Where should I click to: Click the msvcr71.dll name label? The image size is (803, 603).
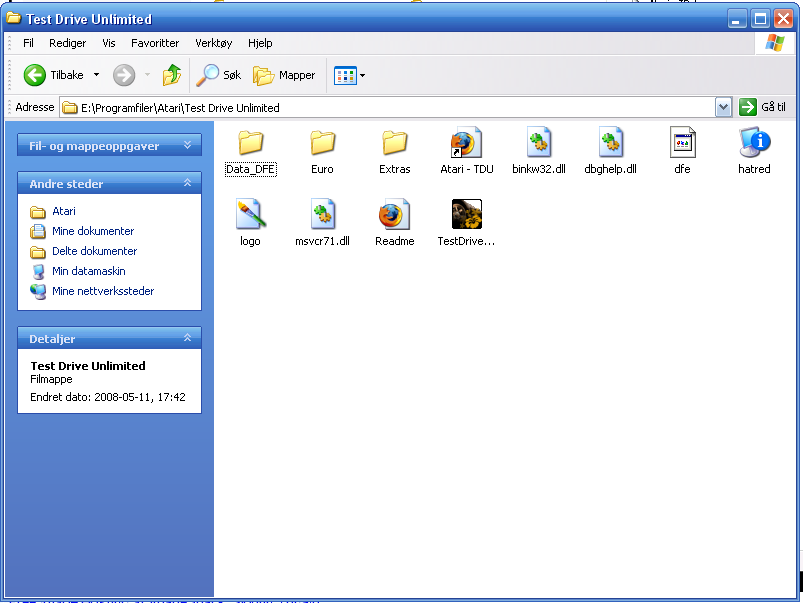323,241
